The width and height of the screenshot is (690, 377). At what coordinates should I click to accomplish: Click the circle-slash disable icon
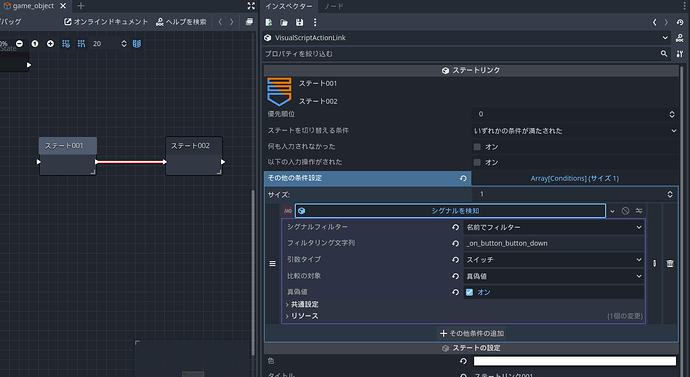tap(625, 211)
